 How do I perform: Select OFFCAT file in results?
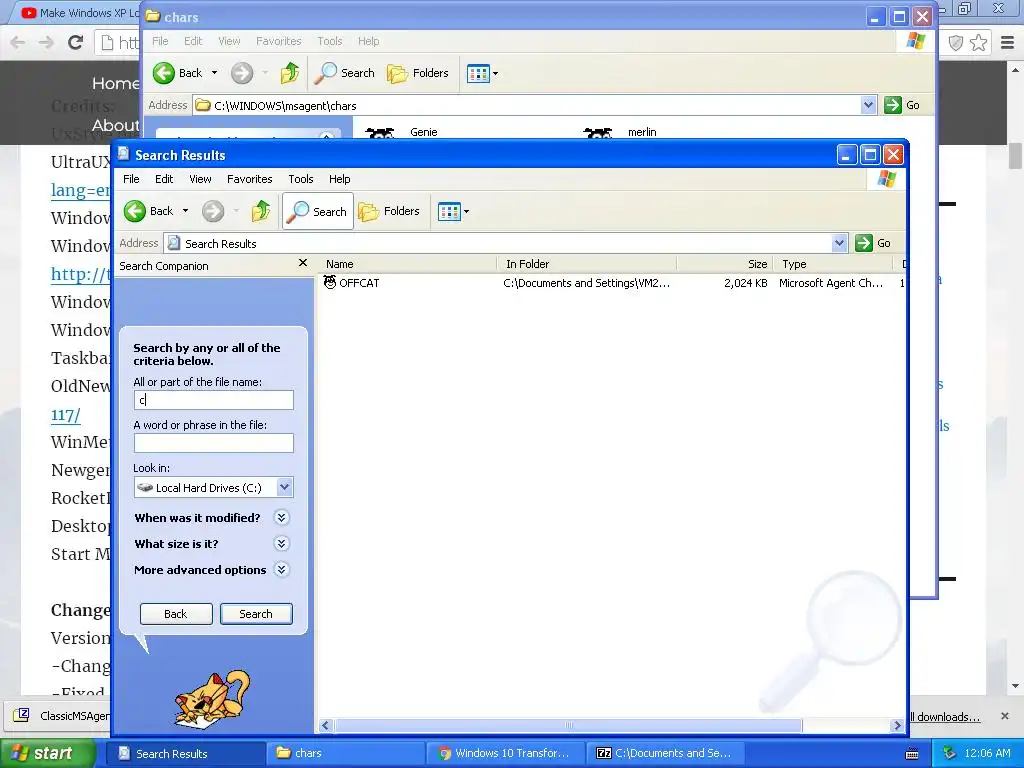point(351,283)
